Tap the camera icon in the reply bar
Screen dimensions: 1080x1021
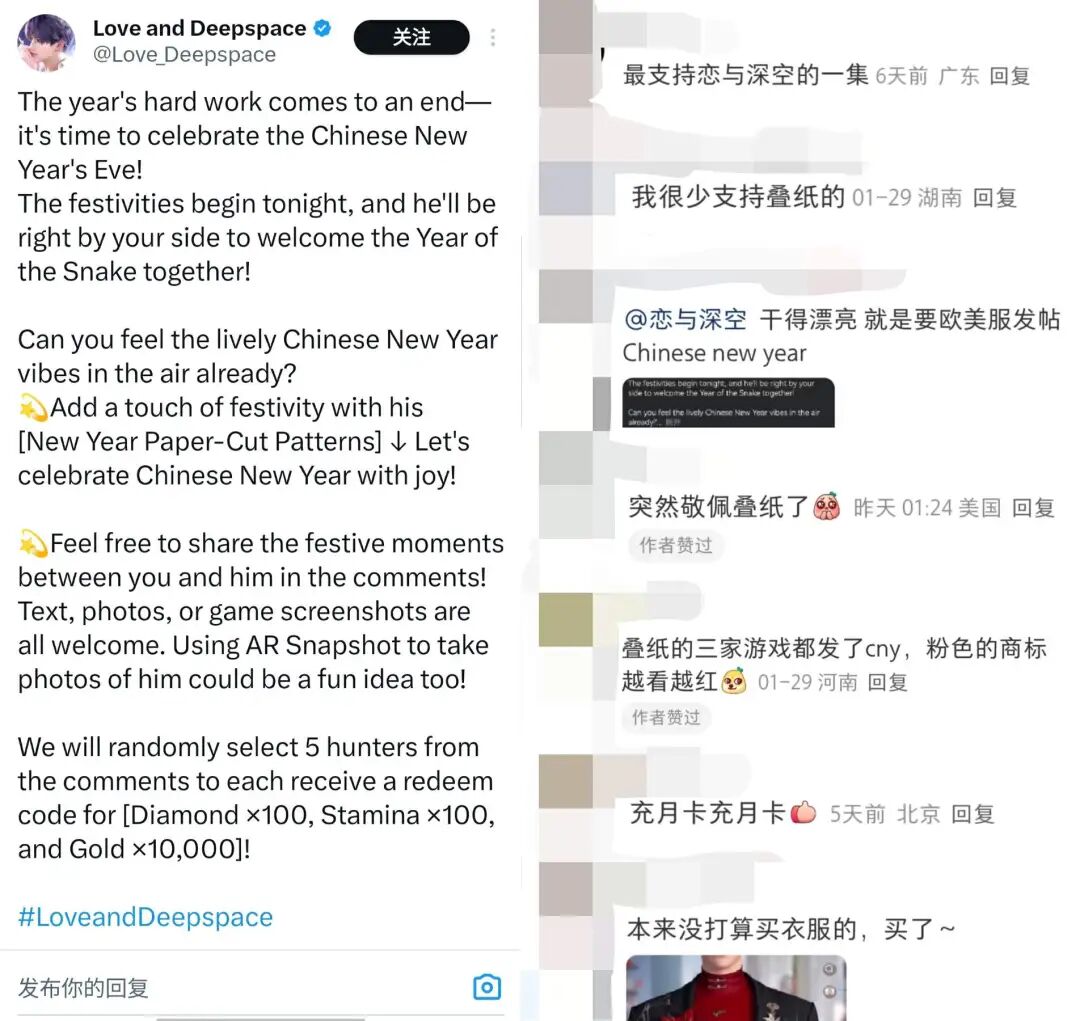pyautogui.click(x=487, y=987)
